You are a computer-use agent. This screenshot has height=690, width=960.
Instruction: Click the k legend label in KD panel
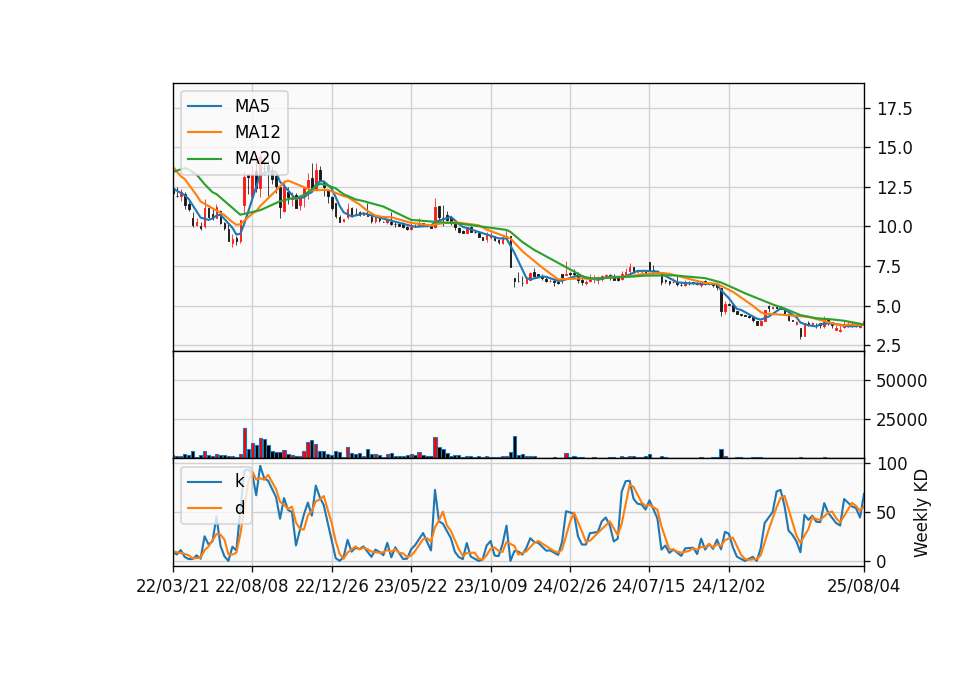click(x=239, y=481)
